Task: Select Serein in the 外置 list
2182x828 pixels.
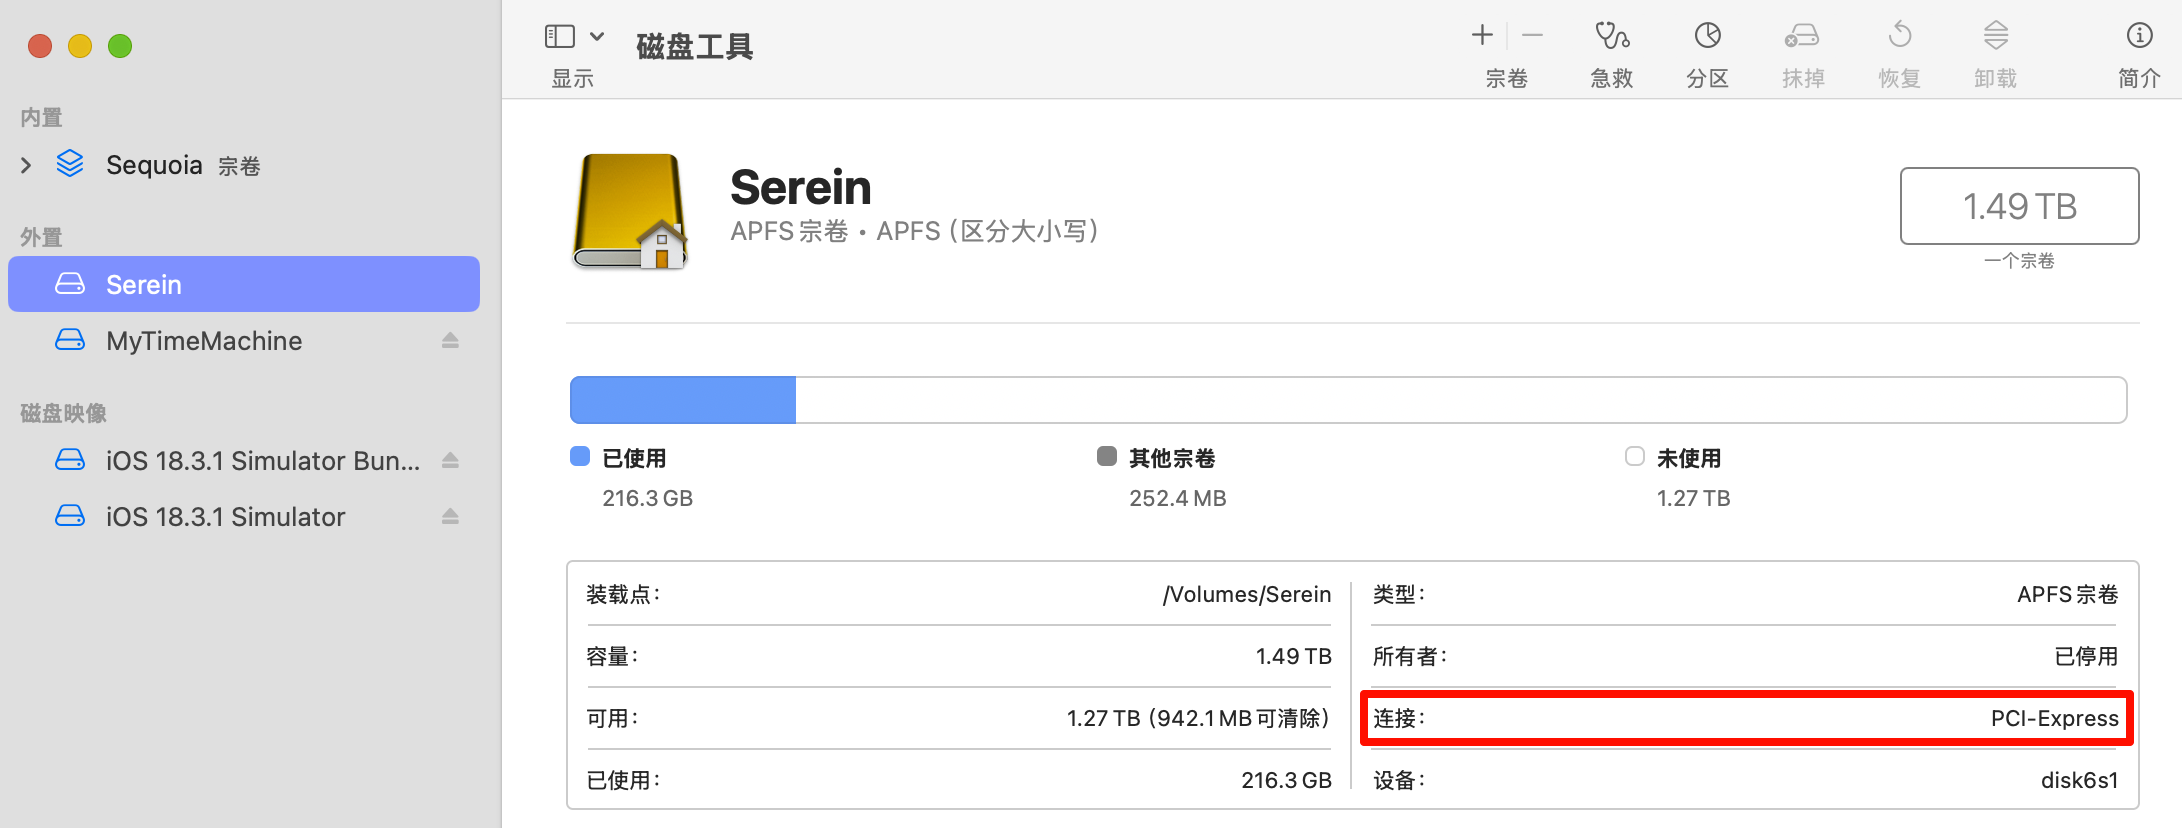Action: [x=143, y=284]
